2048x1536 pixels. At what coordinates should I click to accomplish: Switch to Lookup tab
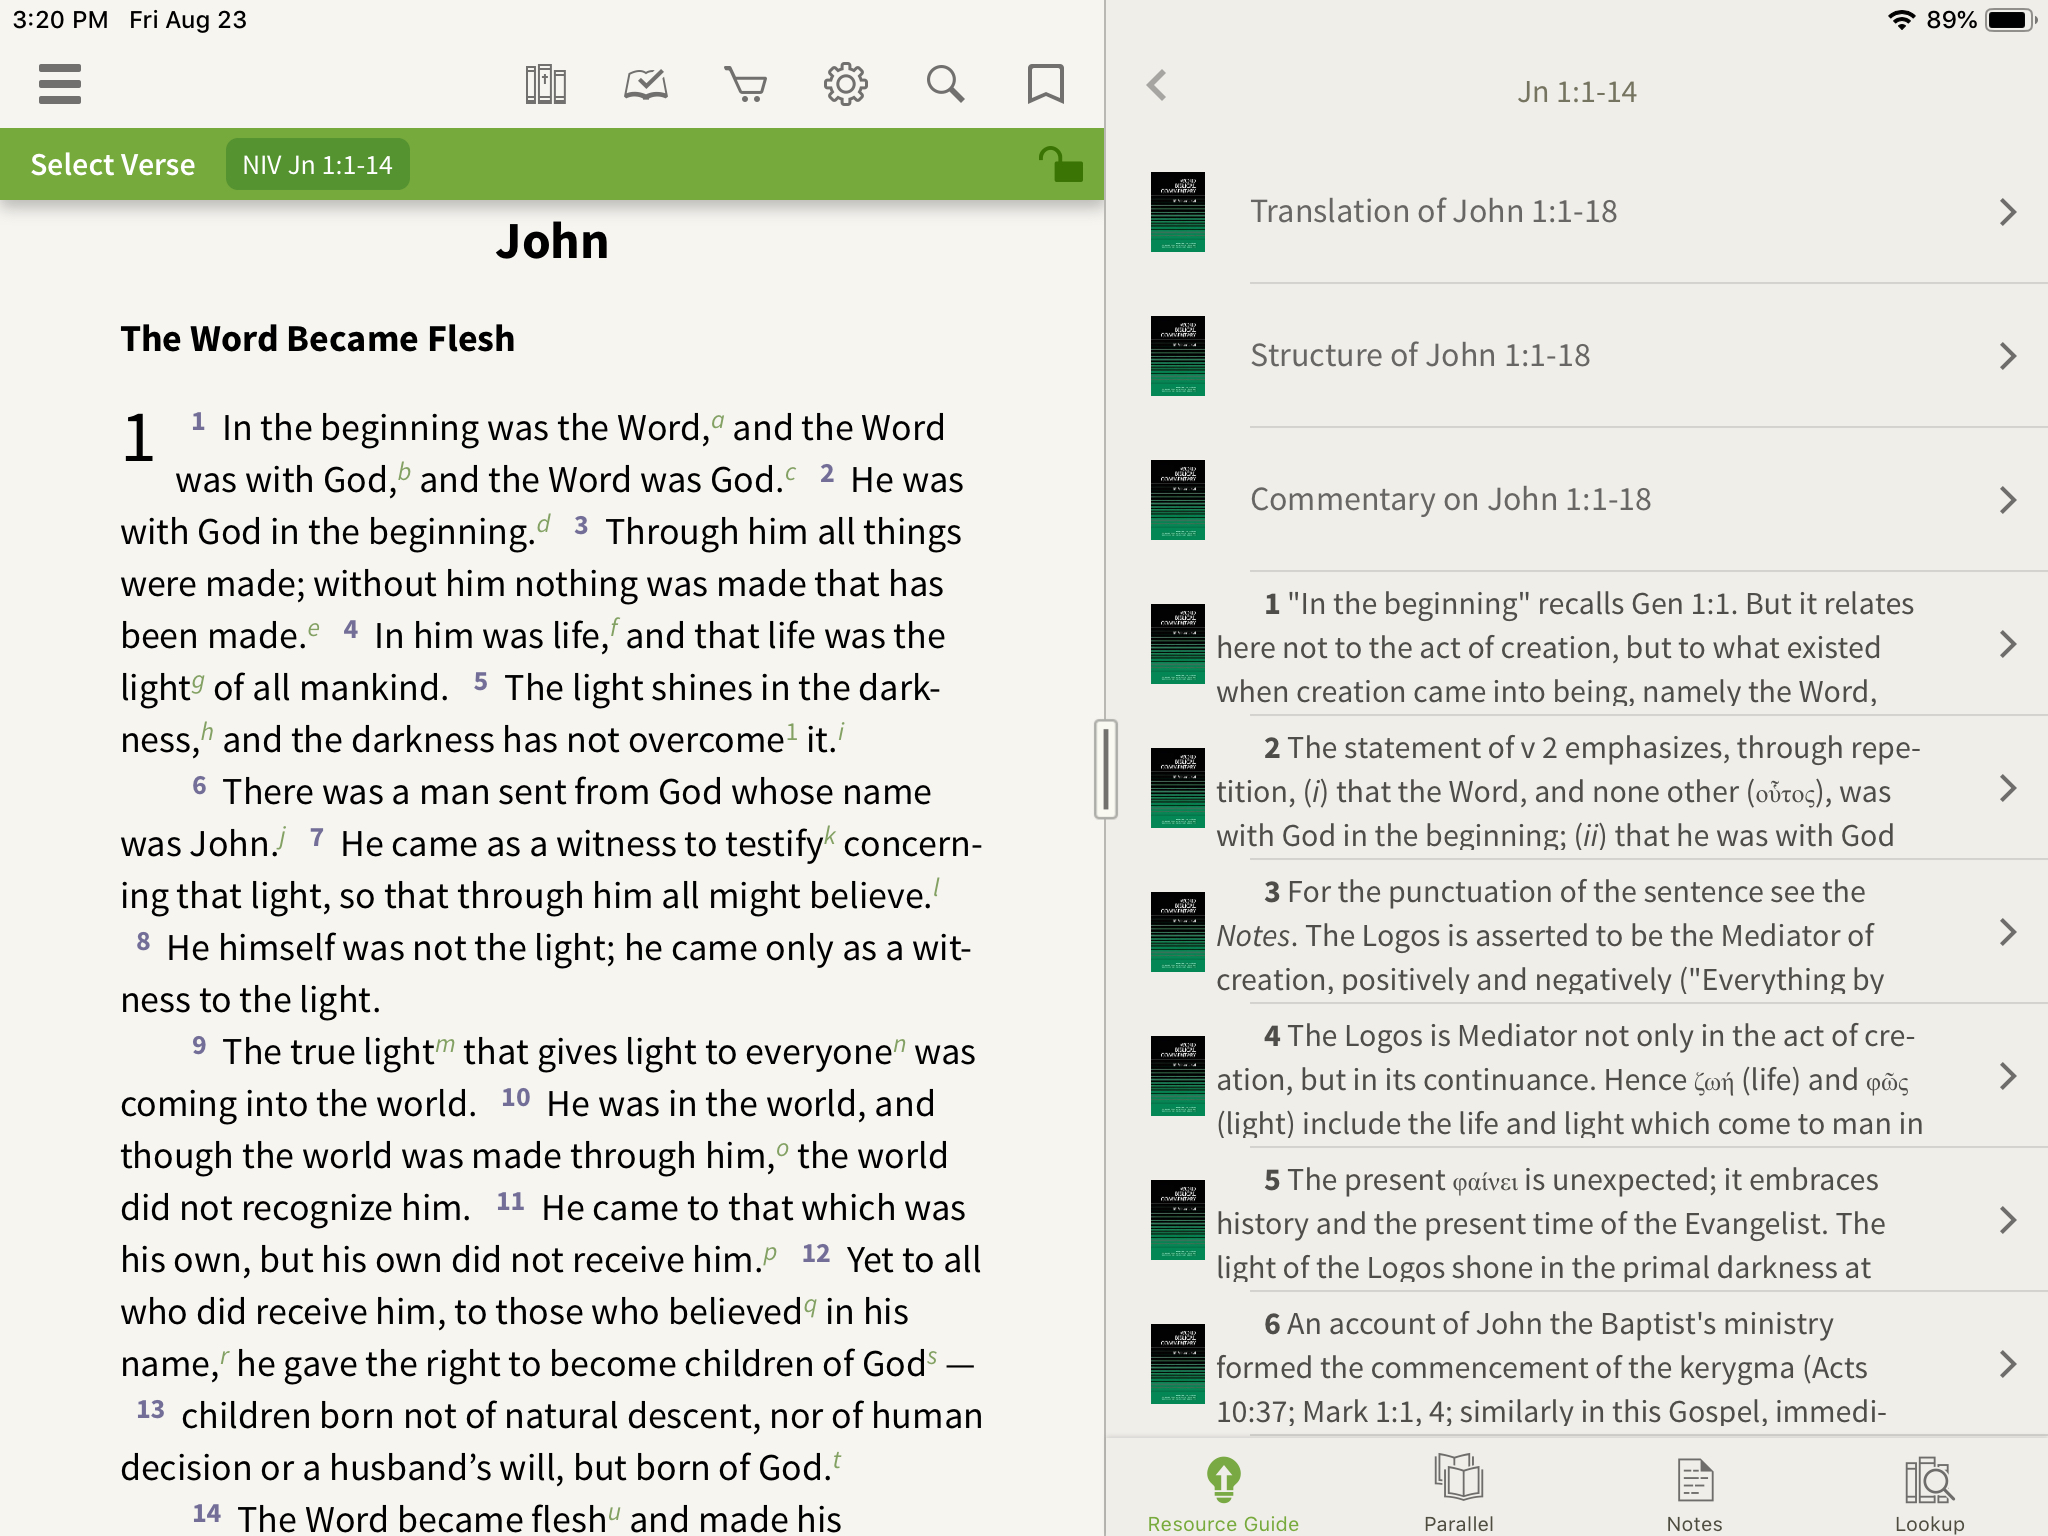[x=1929, y=1494]
